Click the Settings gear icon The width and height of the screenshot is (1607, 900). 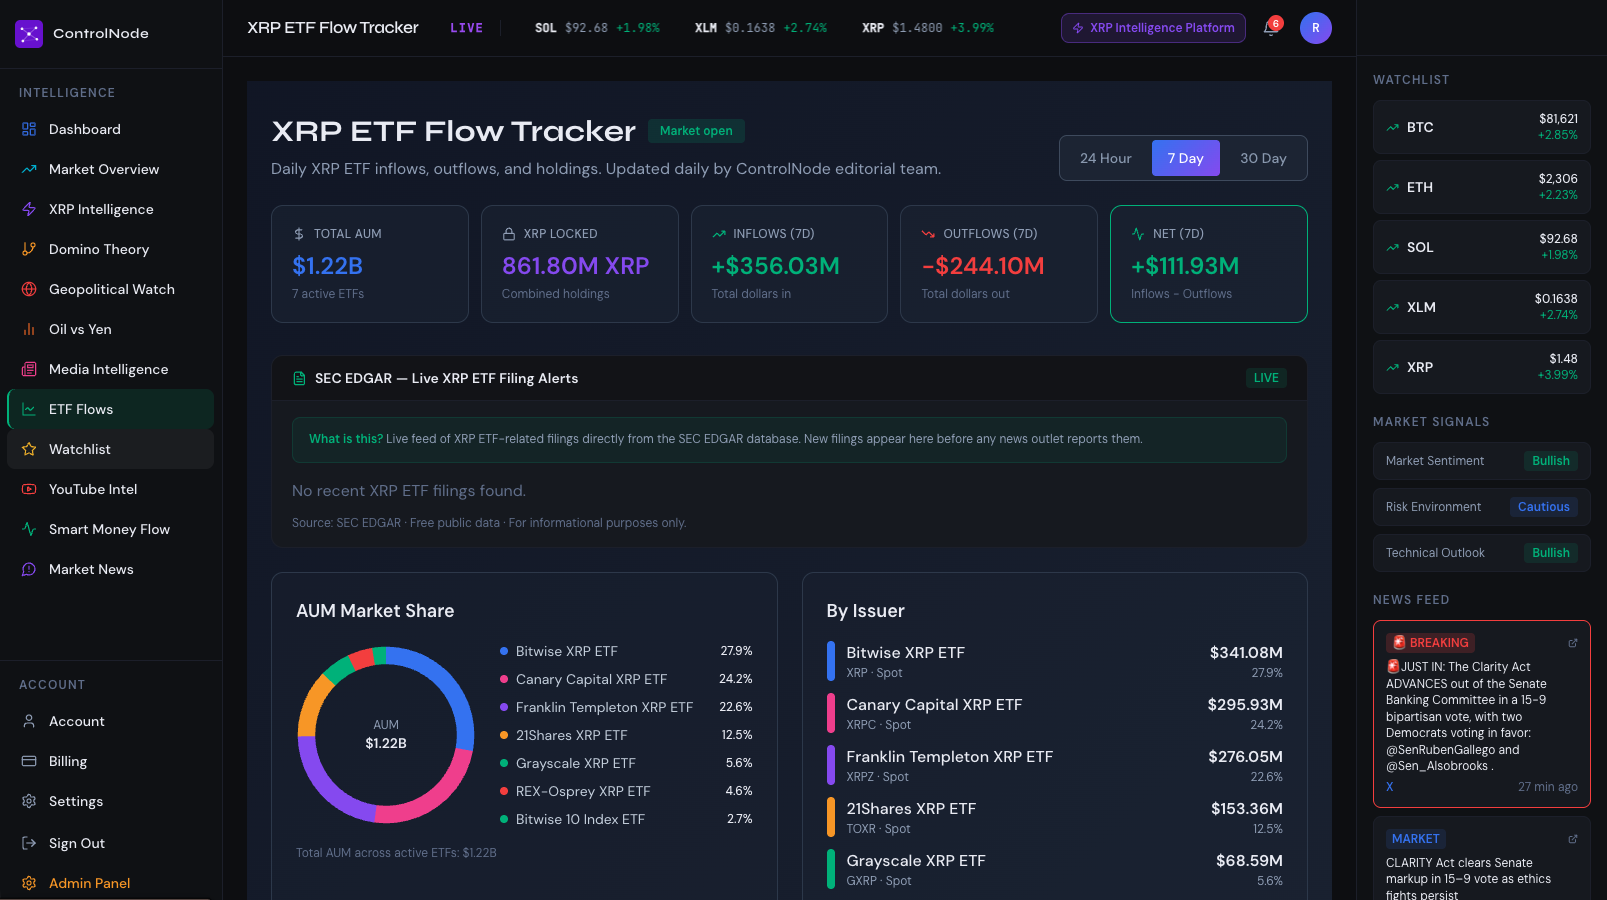coord(29,801)
